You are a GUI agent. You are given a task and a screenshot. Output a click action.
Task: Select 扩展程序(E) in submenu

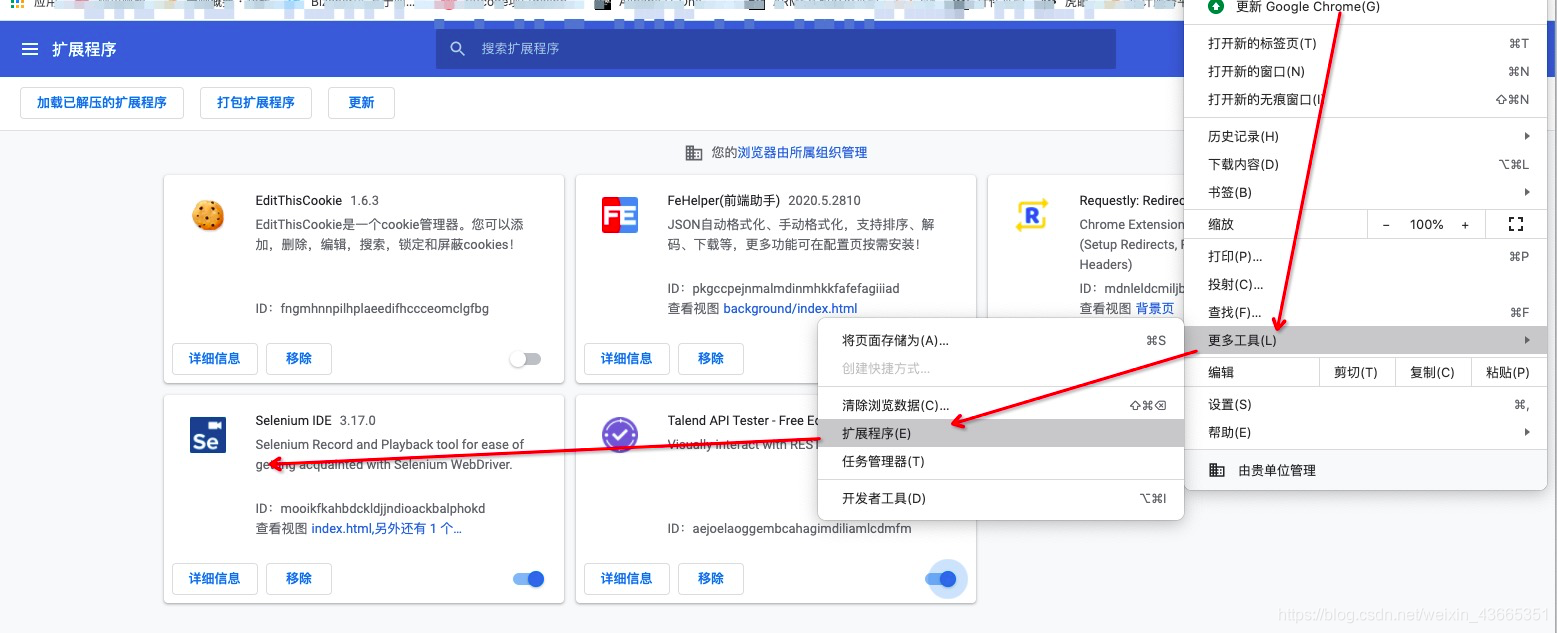[1001, 433]
